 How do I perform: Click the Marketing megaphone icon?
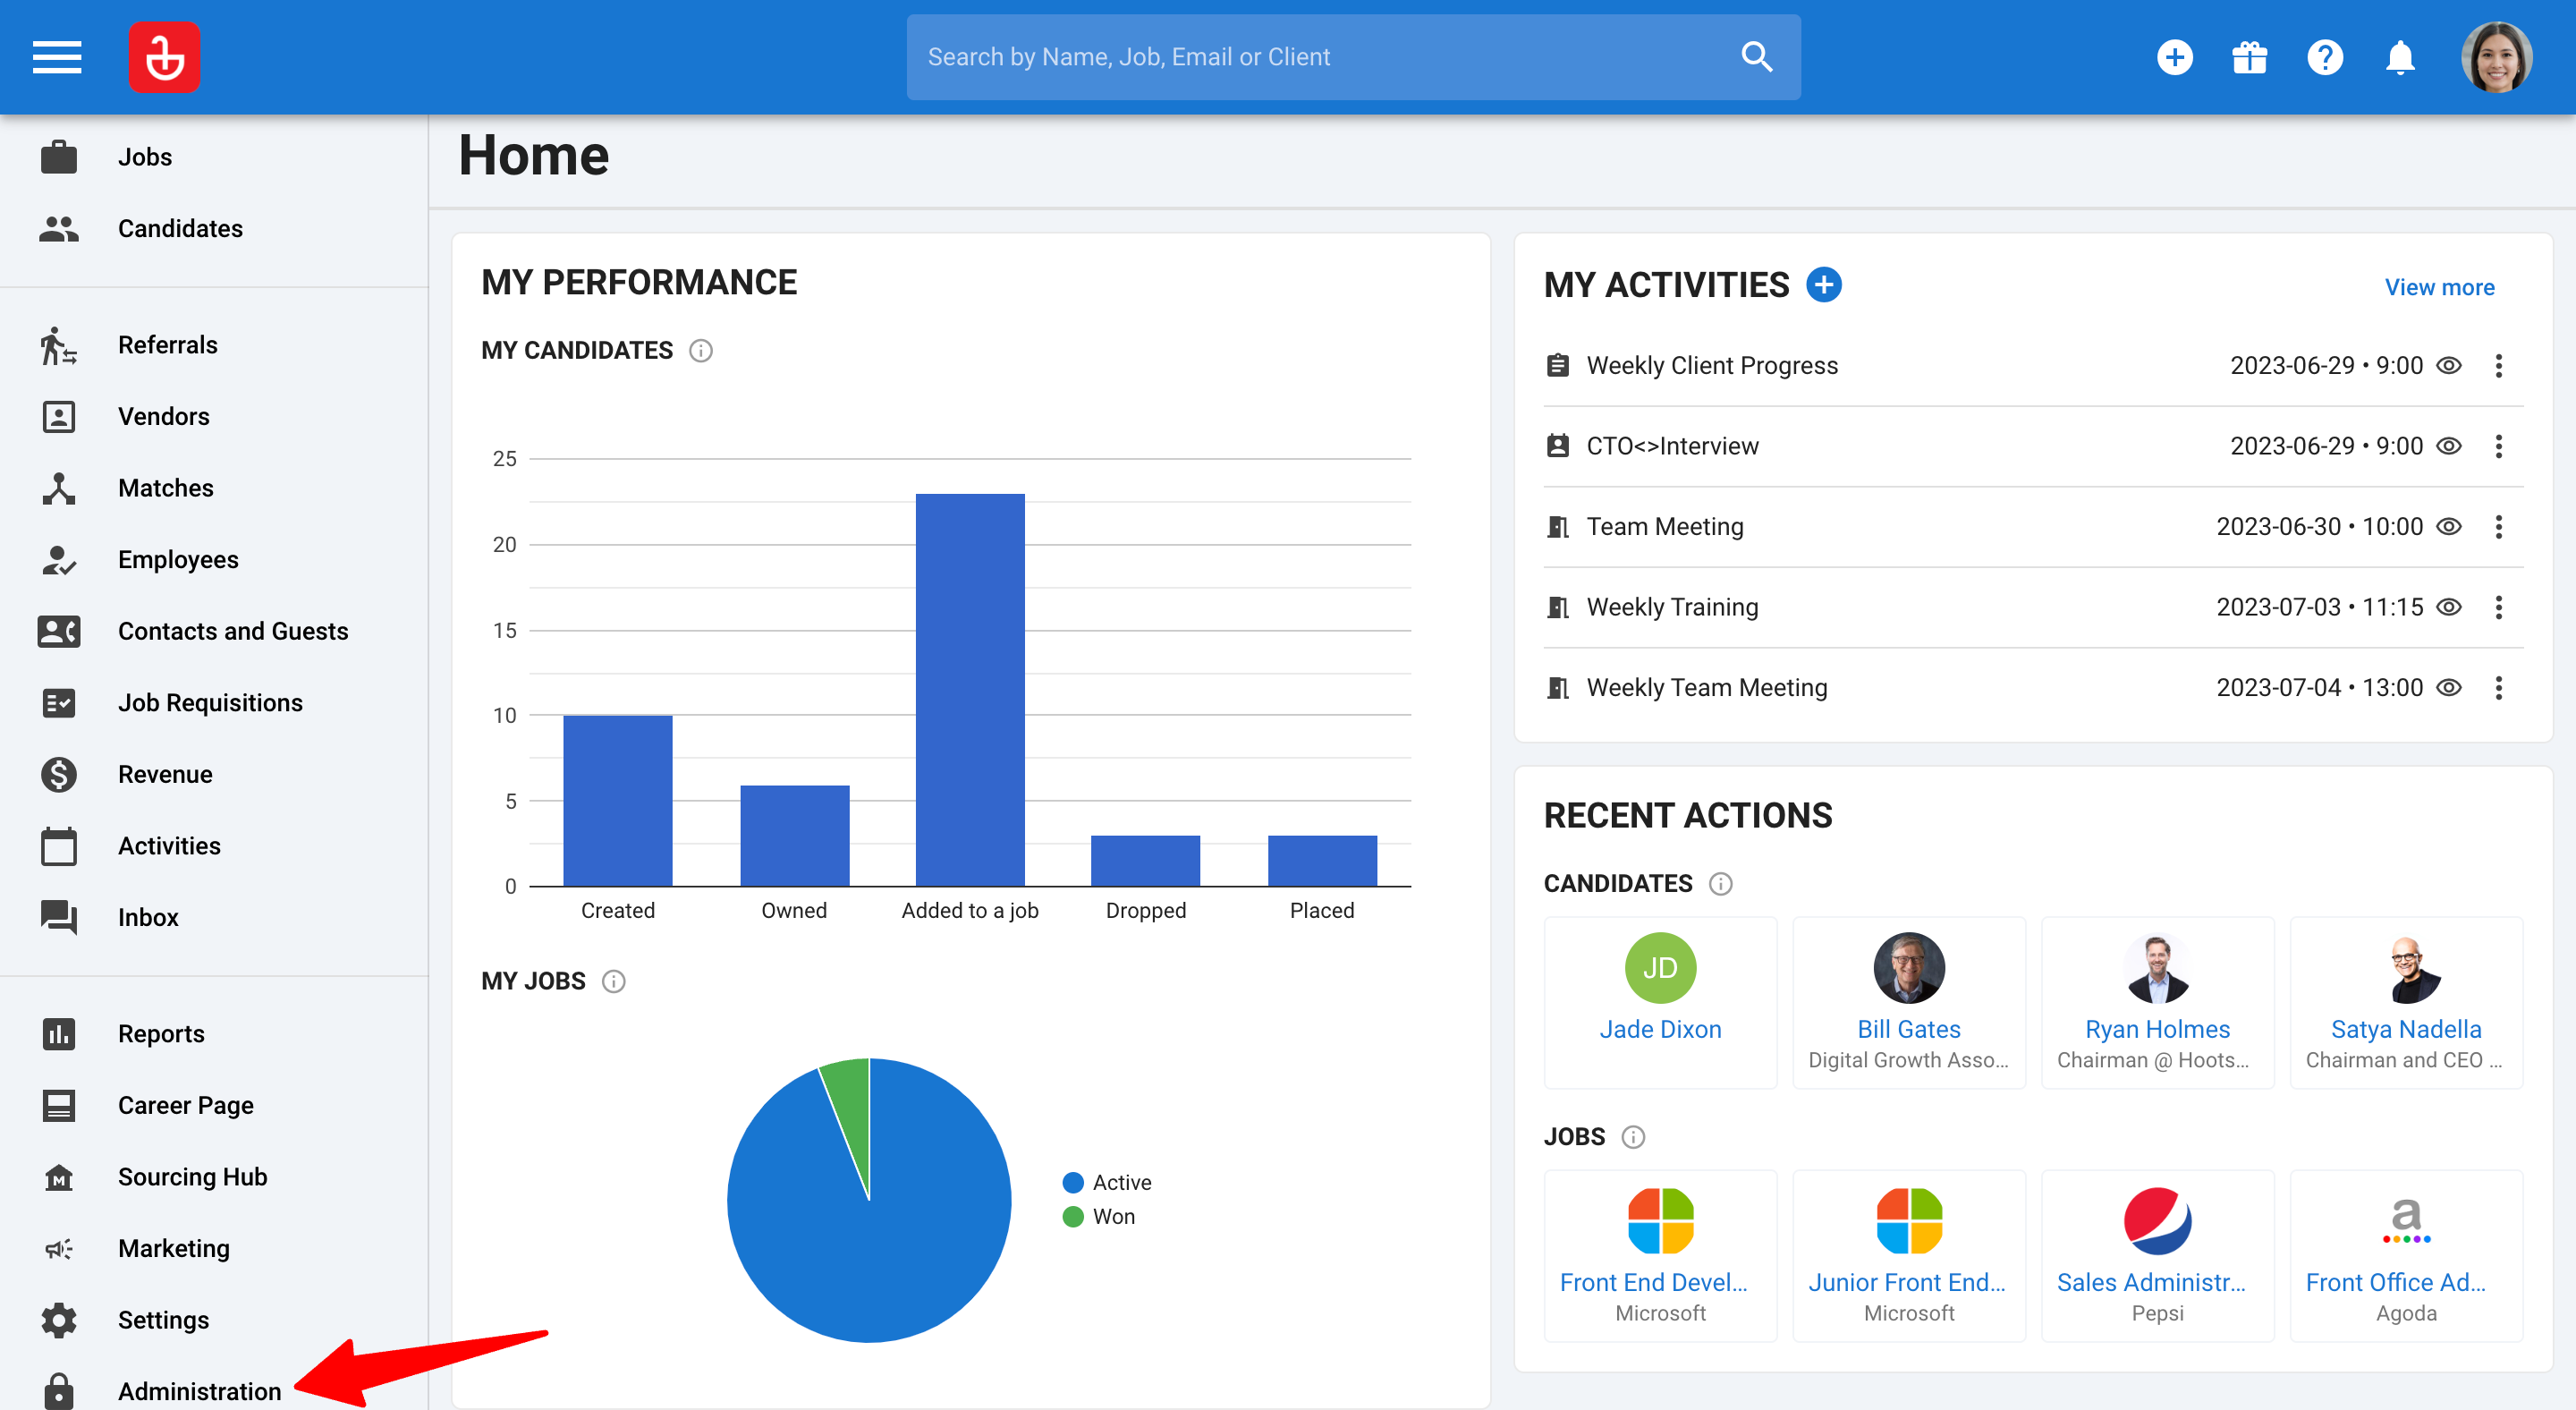[59, 1249]
